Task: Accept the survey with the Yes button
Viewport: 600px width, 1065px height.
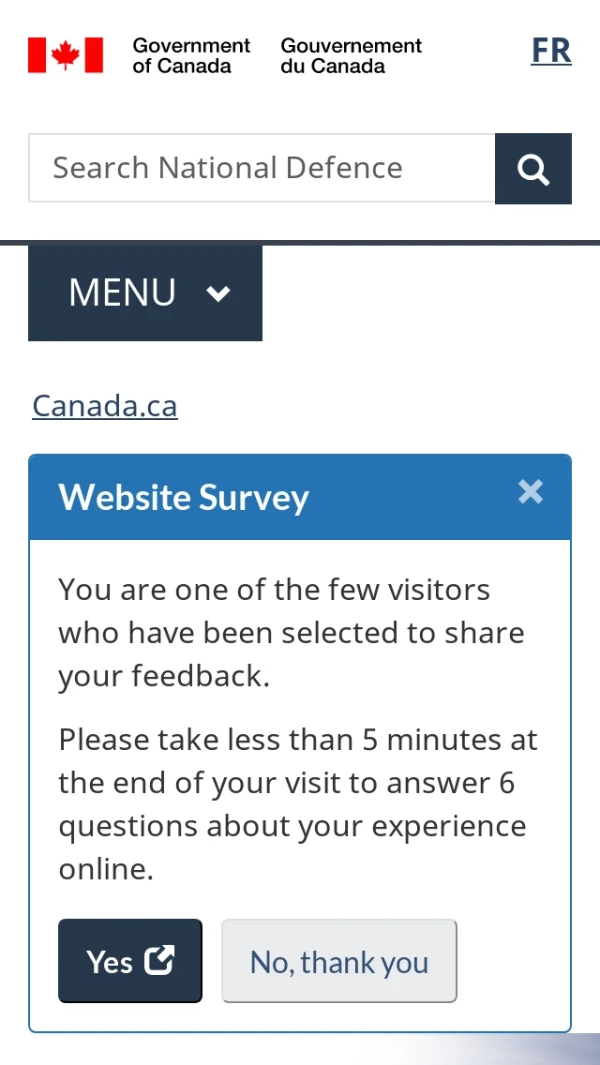Action: coord(130,960)
